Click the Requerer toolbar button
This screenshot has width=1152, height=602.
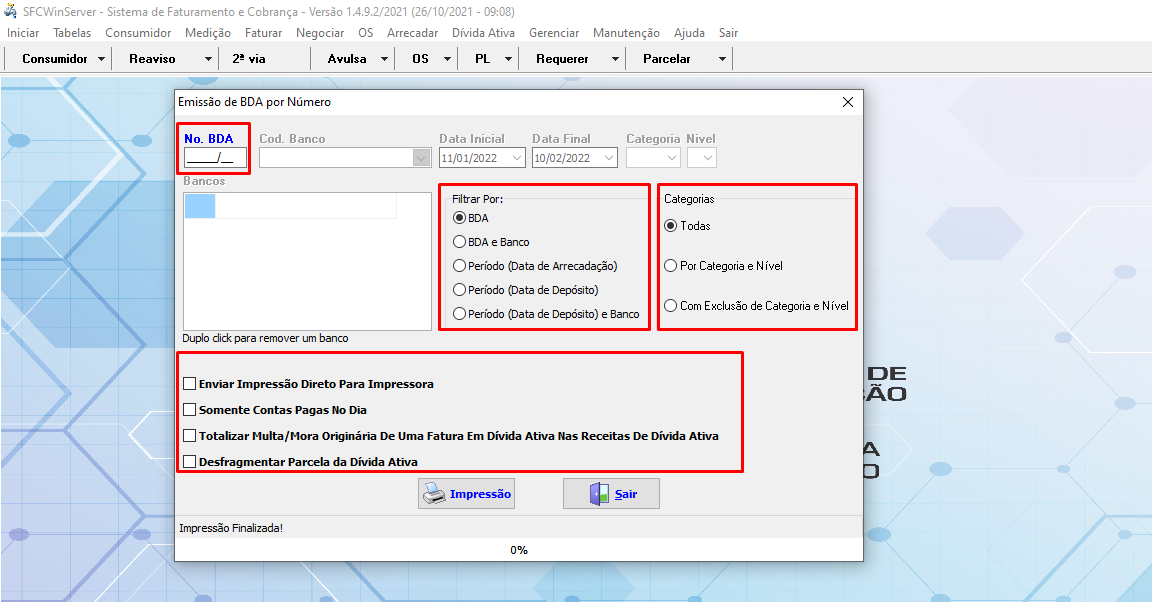coord(562,59)
